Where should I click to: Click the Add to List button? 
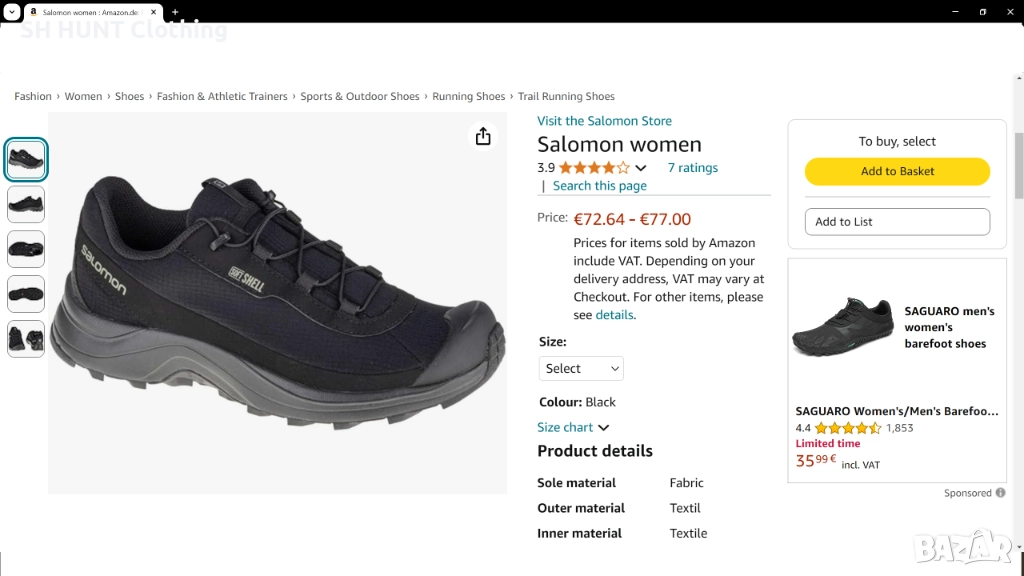[897, 222]
